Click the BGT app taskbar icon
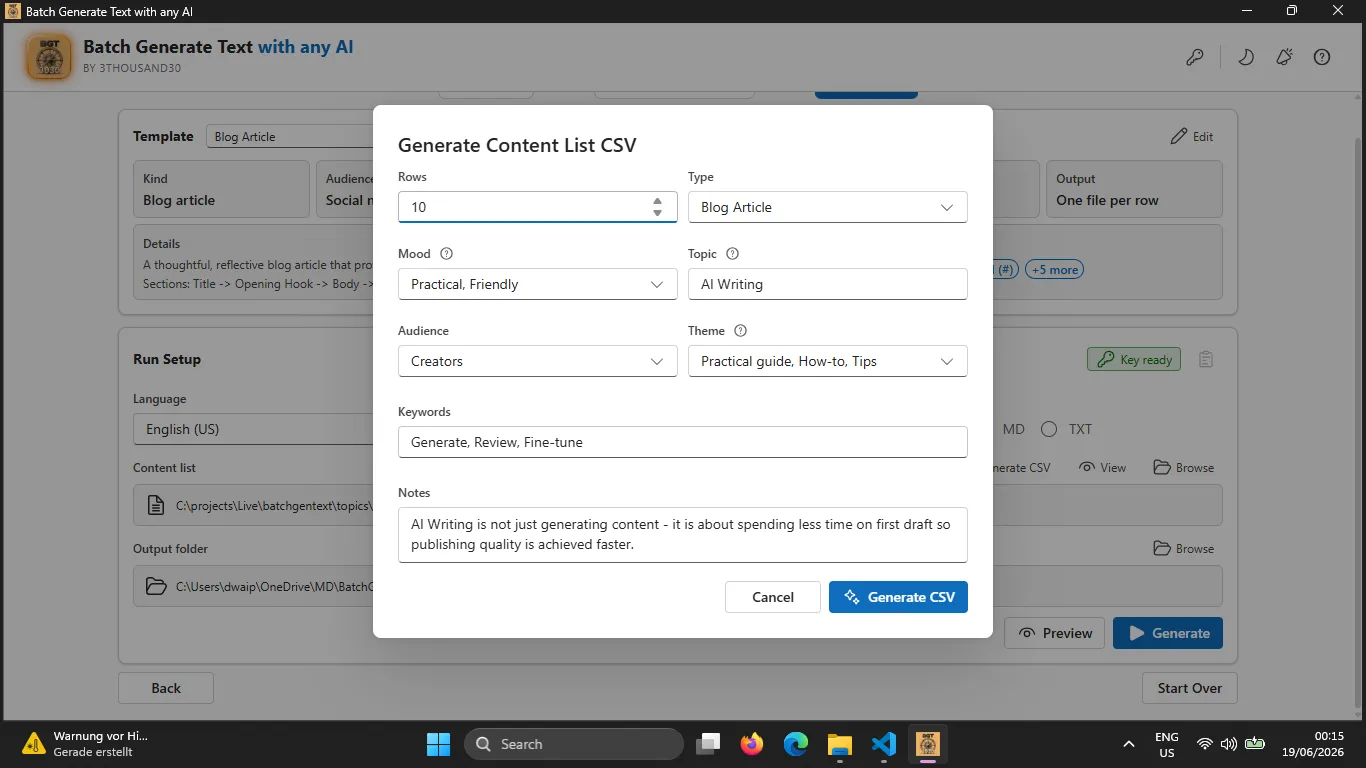The height and width of the screenshot is (768, 1366). tap(927, 744)
